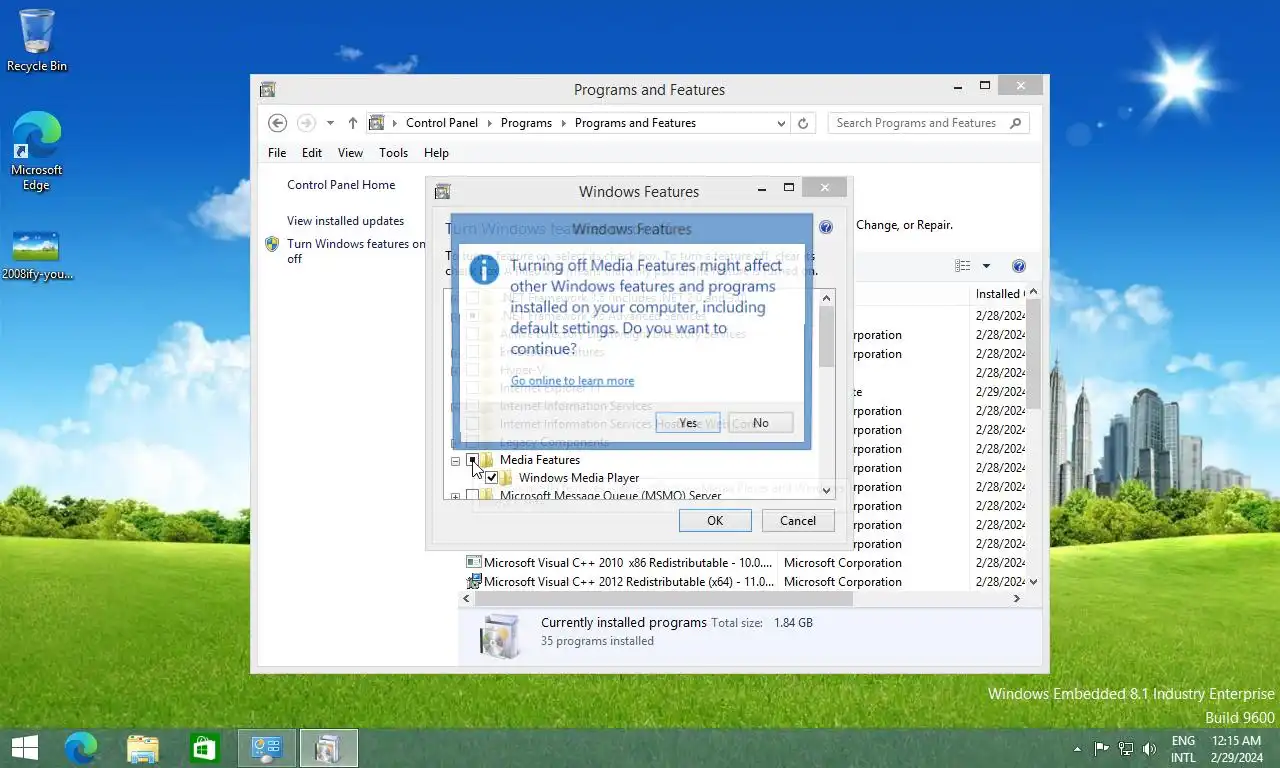Screen dimensions: 1280x768
Task: Uncheck Windows Media Player feature
Action: (x=491, y=478)
